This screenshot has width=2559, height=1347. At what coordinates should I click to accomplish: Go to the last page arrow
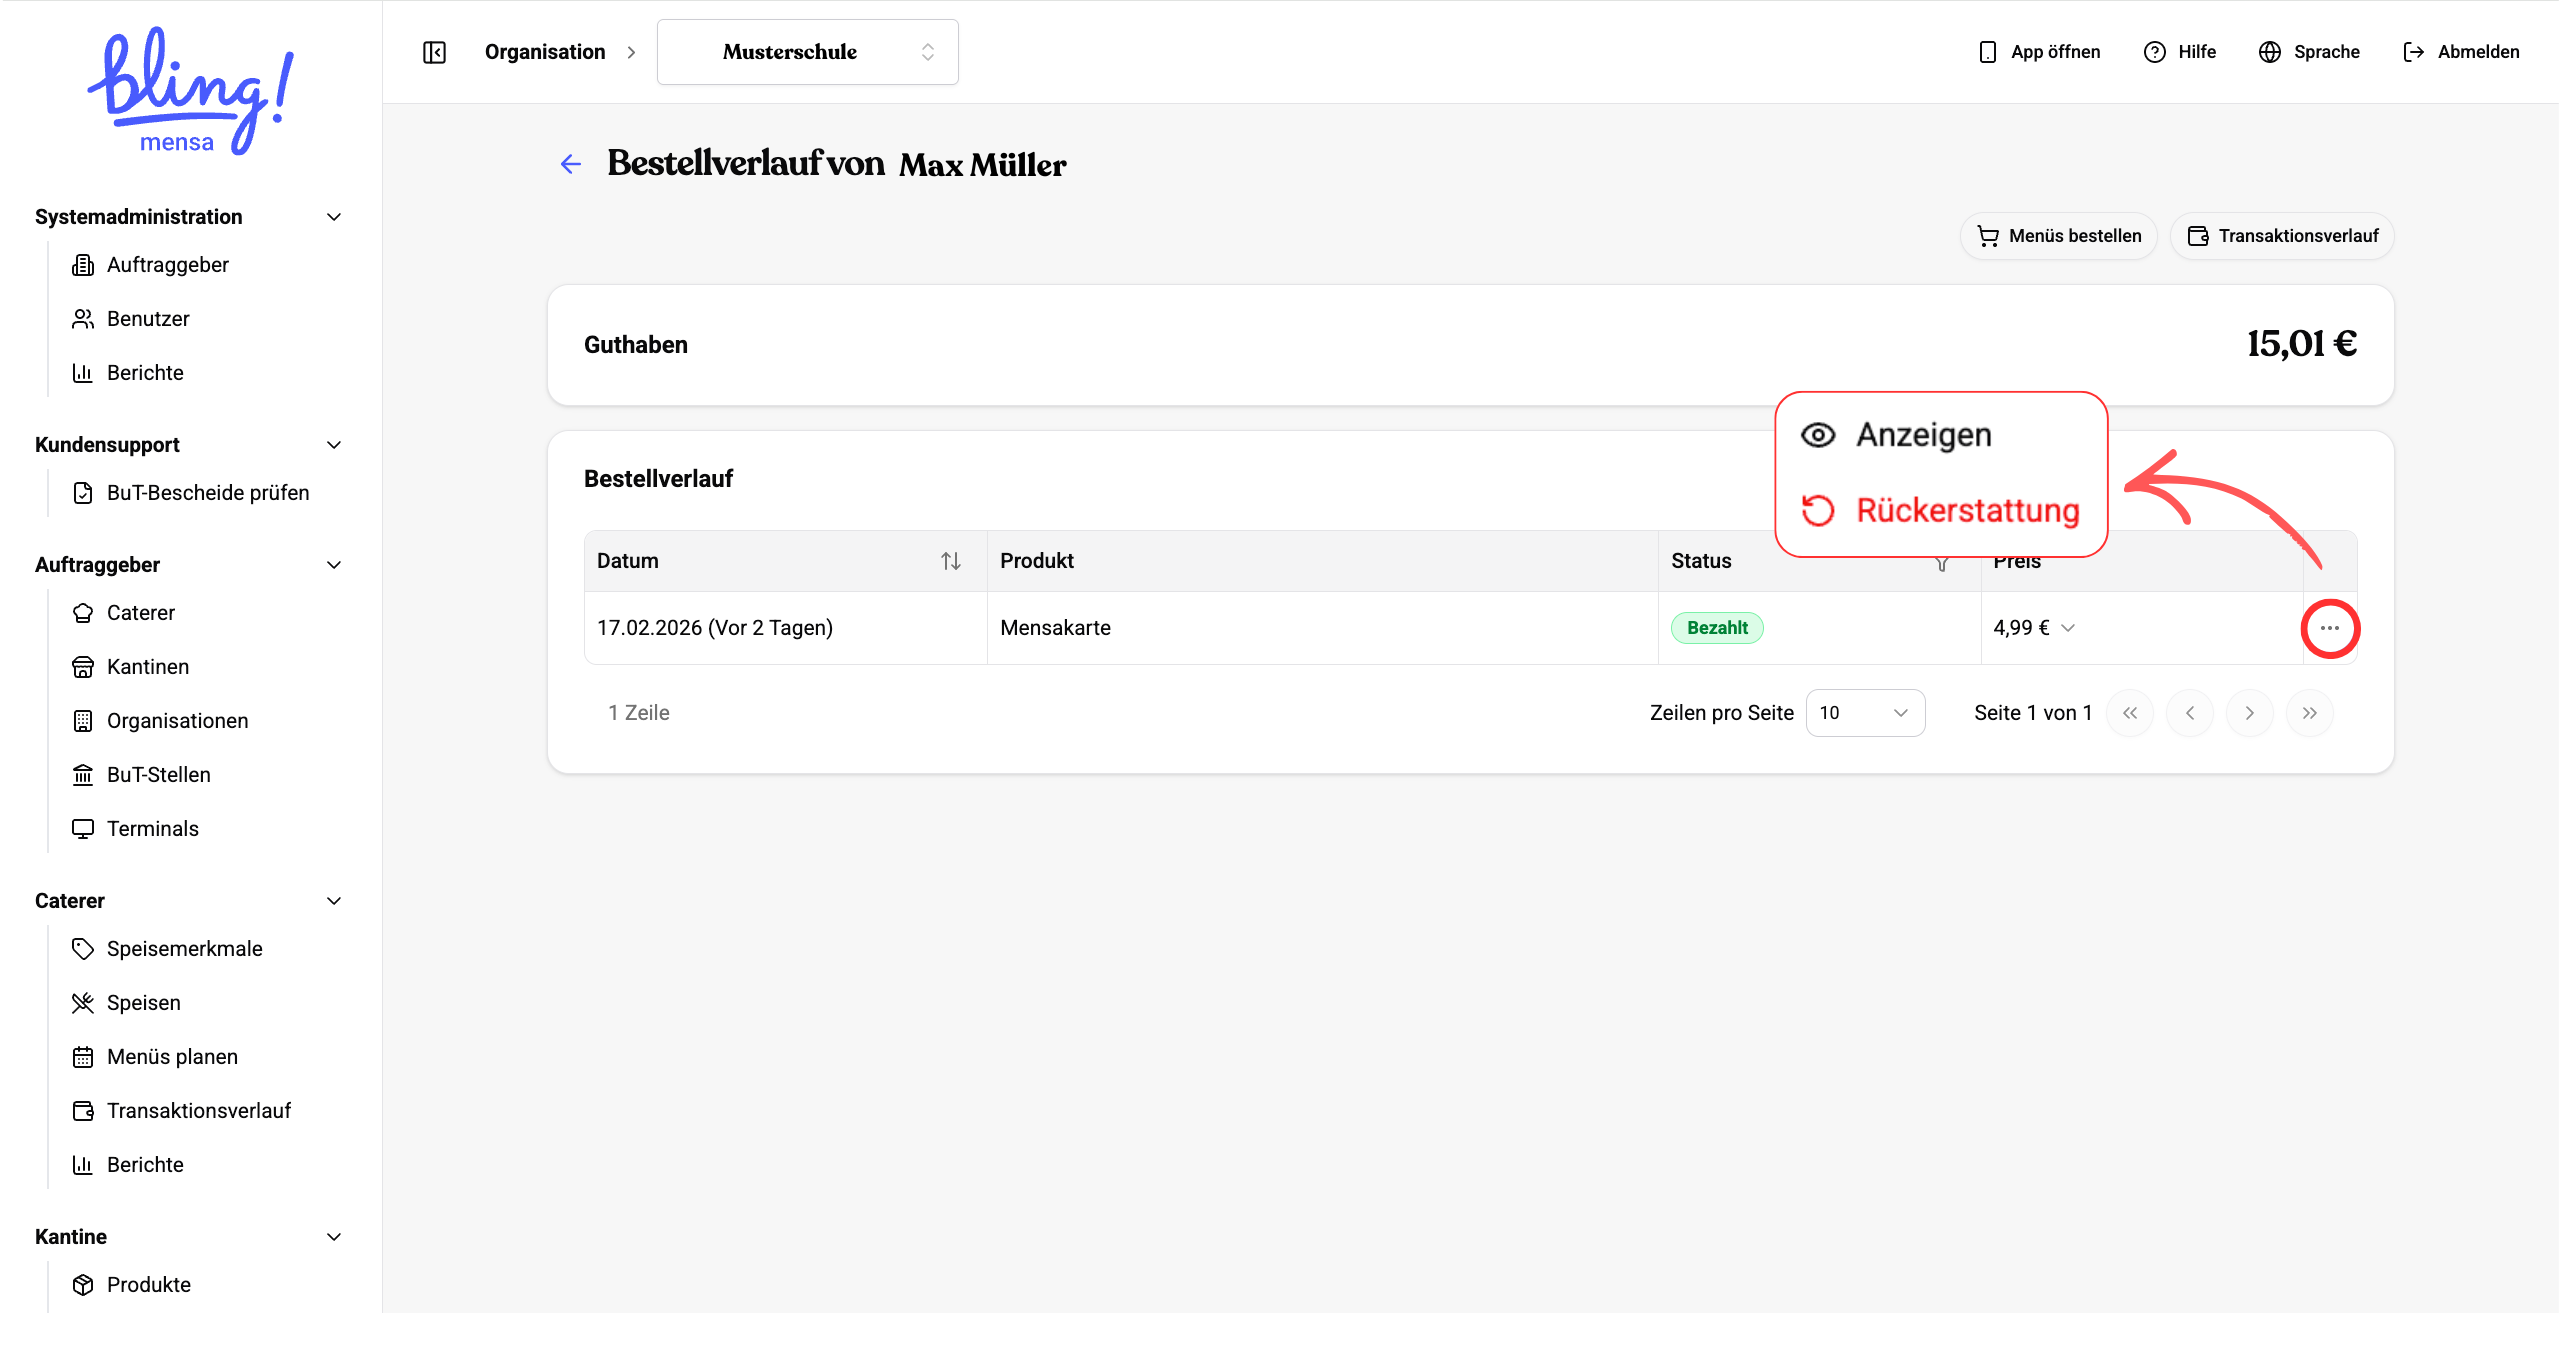tap(2309, 713)
